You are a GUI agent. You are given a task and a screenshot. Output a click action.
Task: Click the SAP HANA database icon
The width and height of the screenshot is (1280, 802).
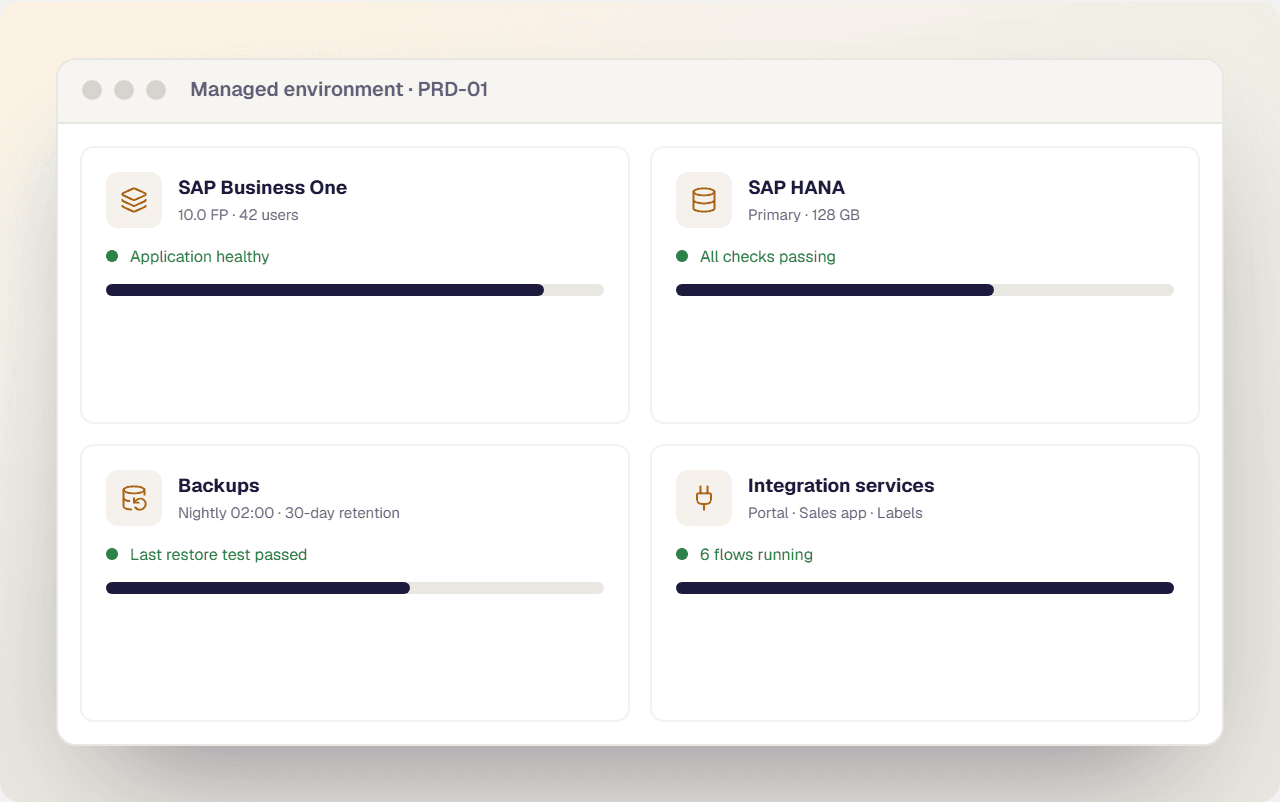[704, 200]
